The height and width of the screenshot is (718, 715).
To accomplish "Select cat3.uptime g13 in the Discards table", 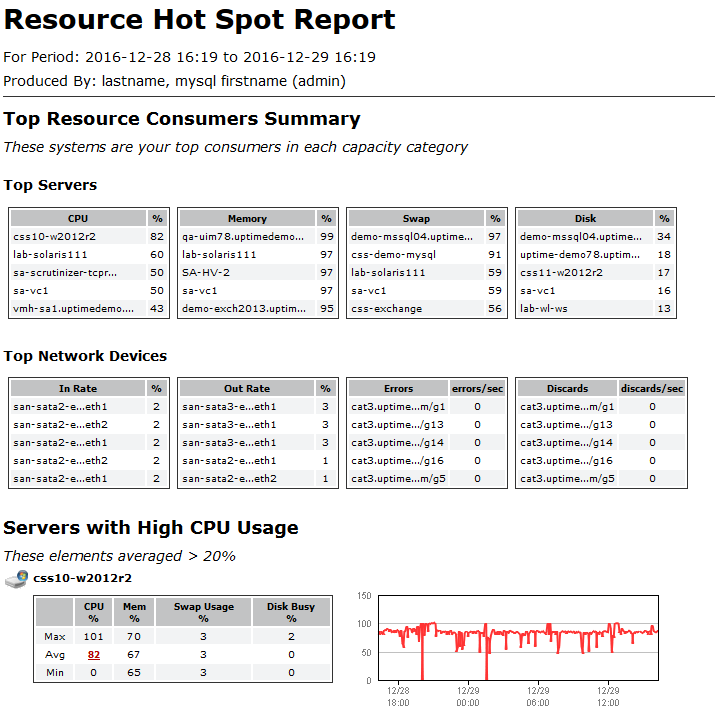I will click(x=566, y=424).
